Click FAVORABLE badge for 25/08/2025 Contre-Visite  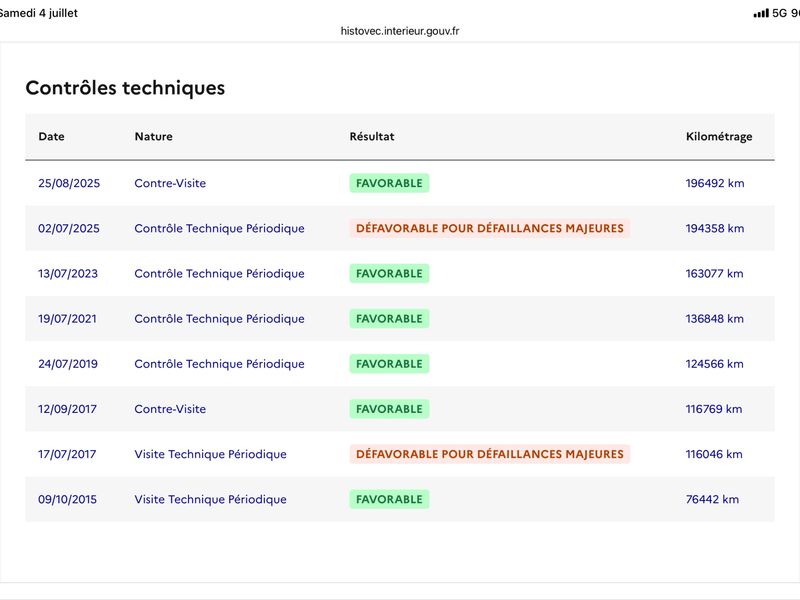(389, 183)
